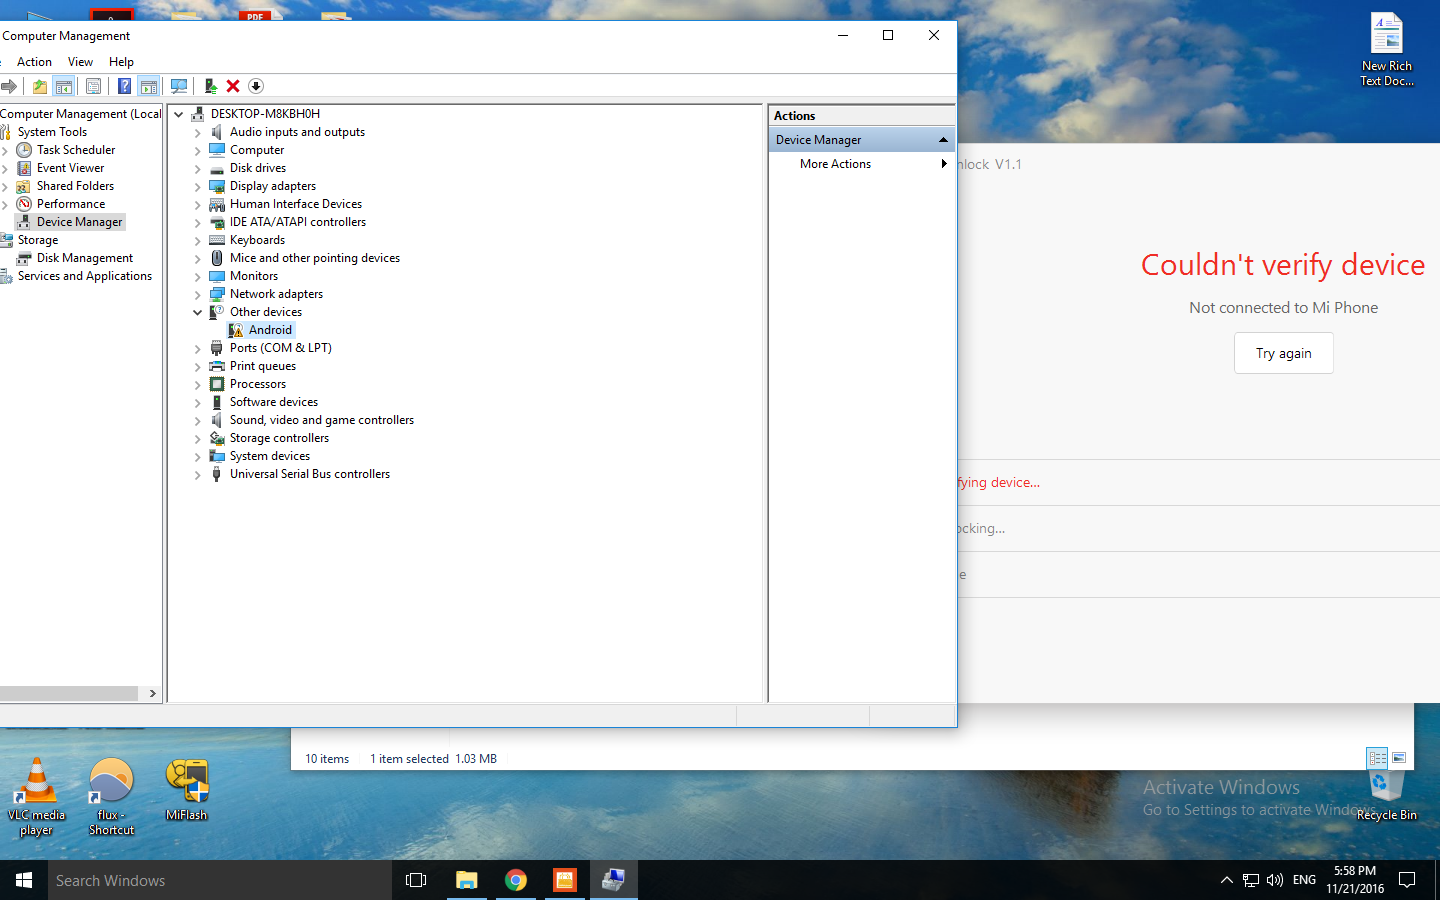This screenshot has height=900, width=1440.
Task: Open the Action menu
Action: [x=34, y=62]
